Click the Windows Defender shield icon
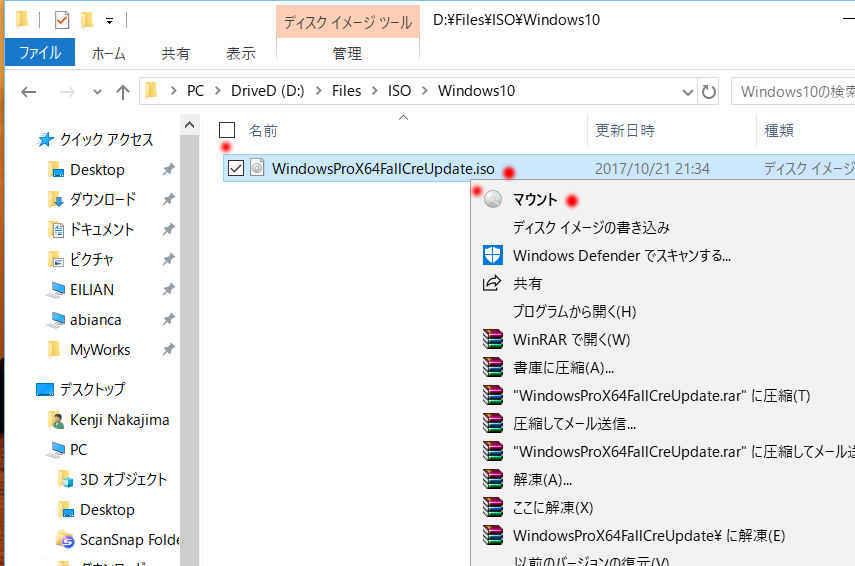 (x=492, y=255)
